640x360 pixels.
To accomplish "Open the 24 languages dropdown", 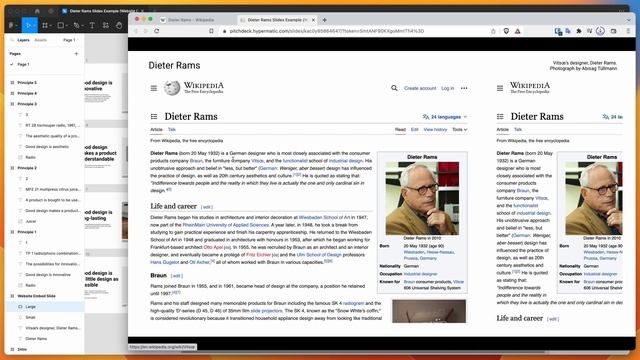I will point(444,117).
